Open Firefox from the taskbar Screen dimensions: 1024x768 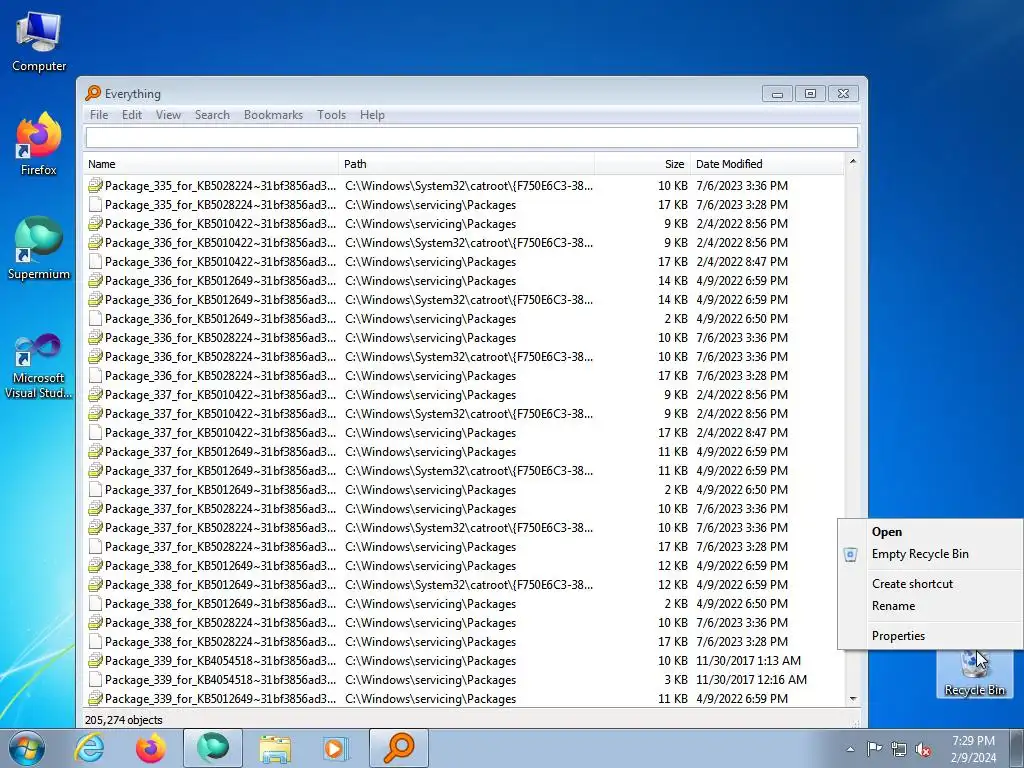[151, 748]
